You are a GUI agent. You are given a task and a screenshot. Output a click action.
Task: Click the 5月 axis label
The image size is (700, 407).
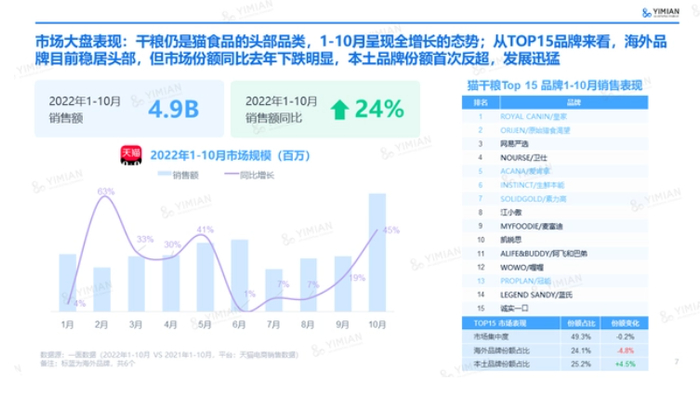(x=205, y=324)
